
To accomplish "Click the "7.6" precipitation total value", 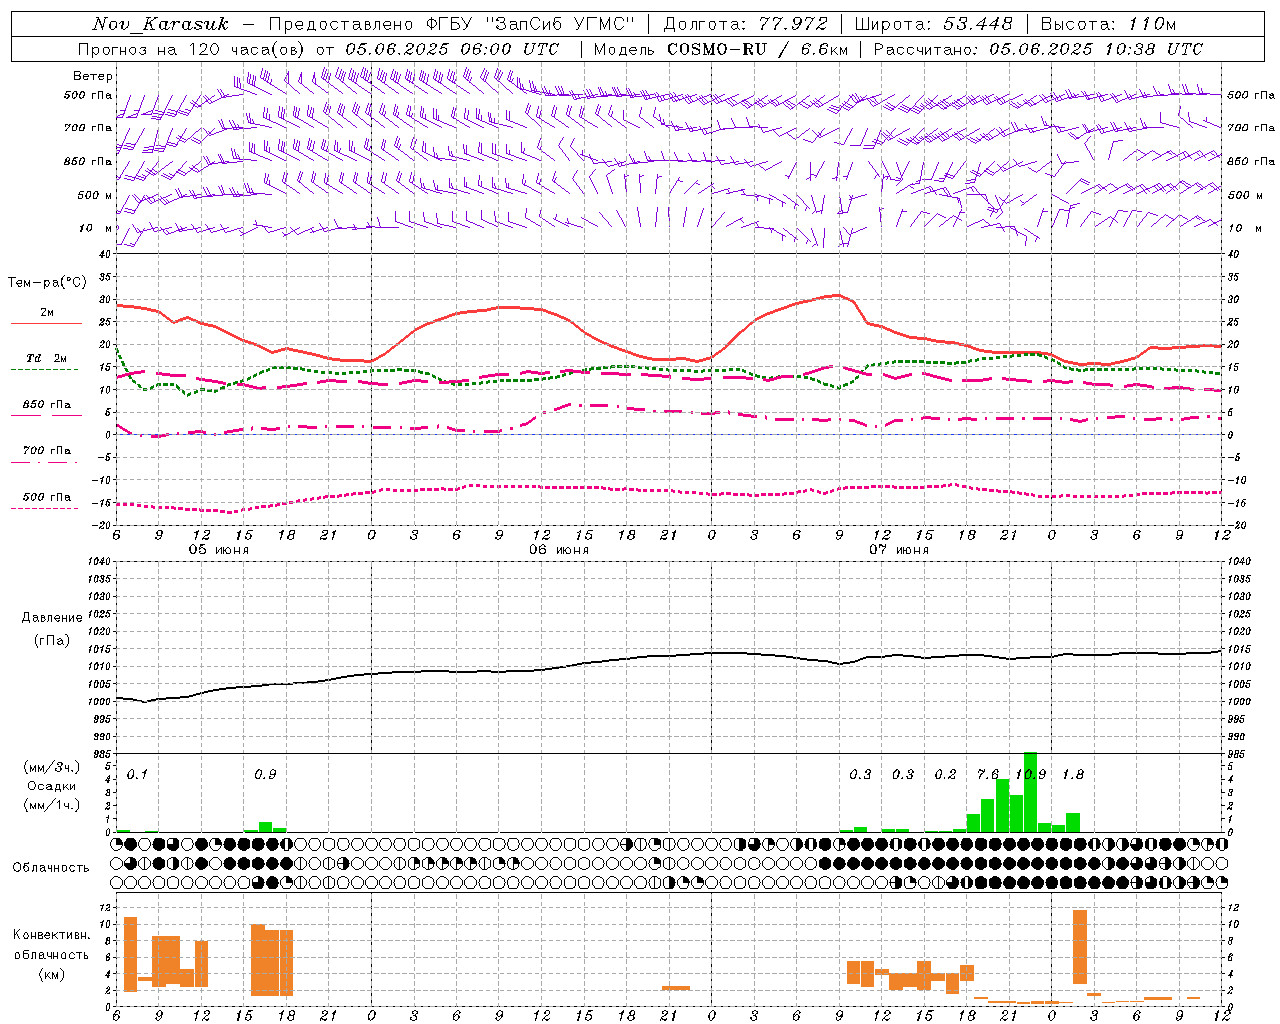I will pyautogui.click(x=988, y=775).
